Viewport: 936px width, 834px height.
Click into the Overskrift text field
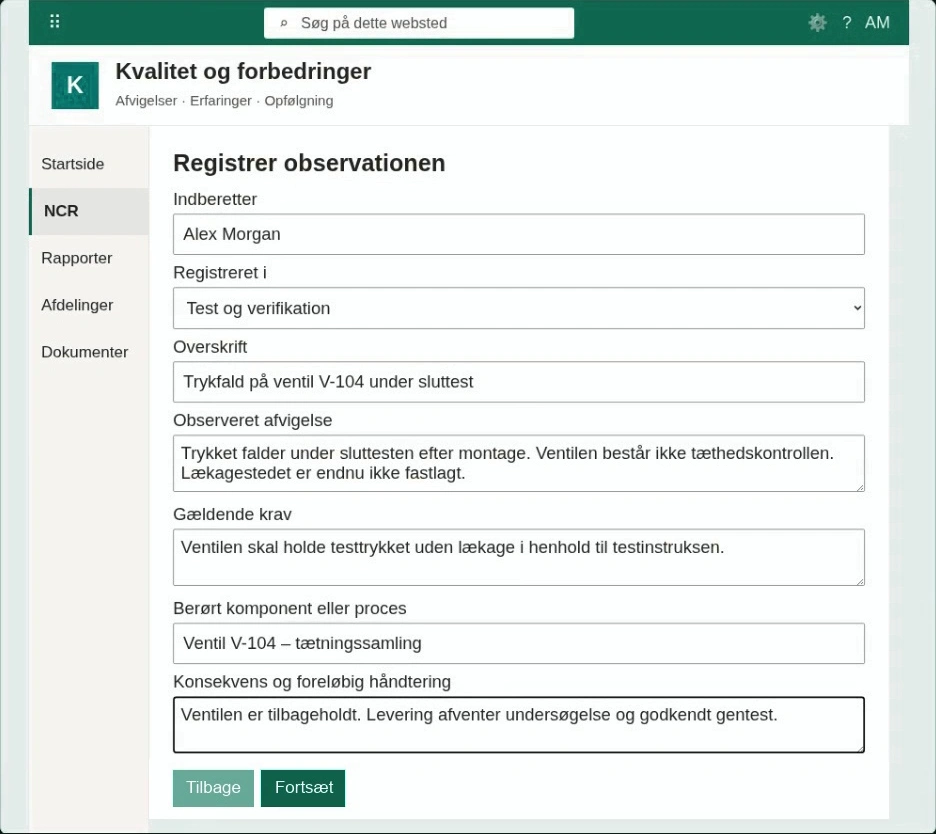tap(519, 382)
